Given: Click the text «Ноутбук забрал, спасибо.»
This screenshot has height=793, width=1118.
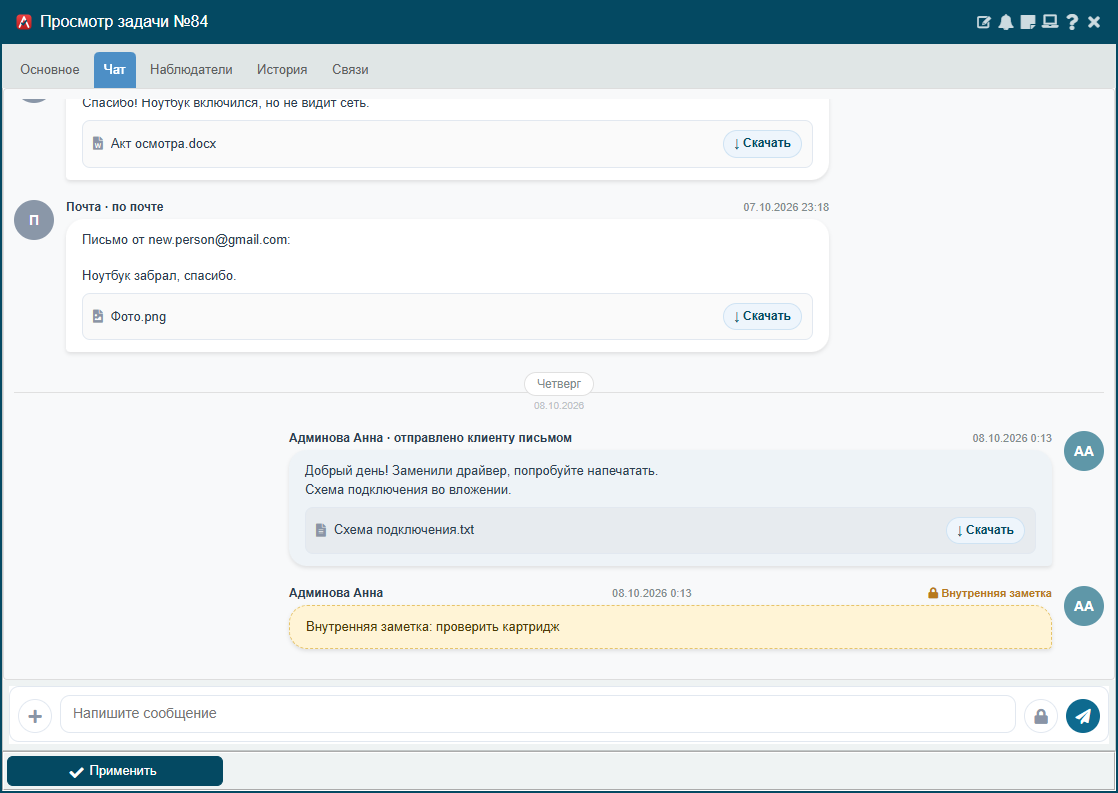Looking at the screenshot, I should 159,275.
